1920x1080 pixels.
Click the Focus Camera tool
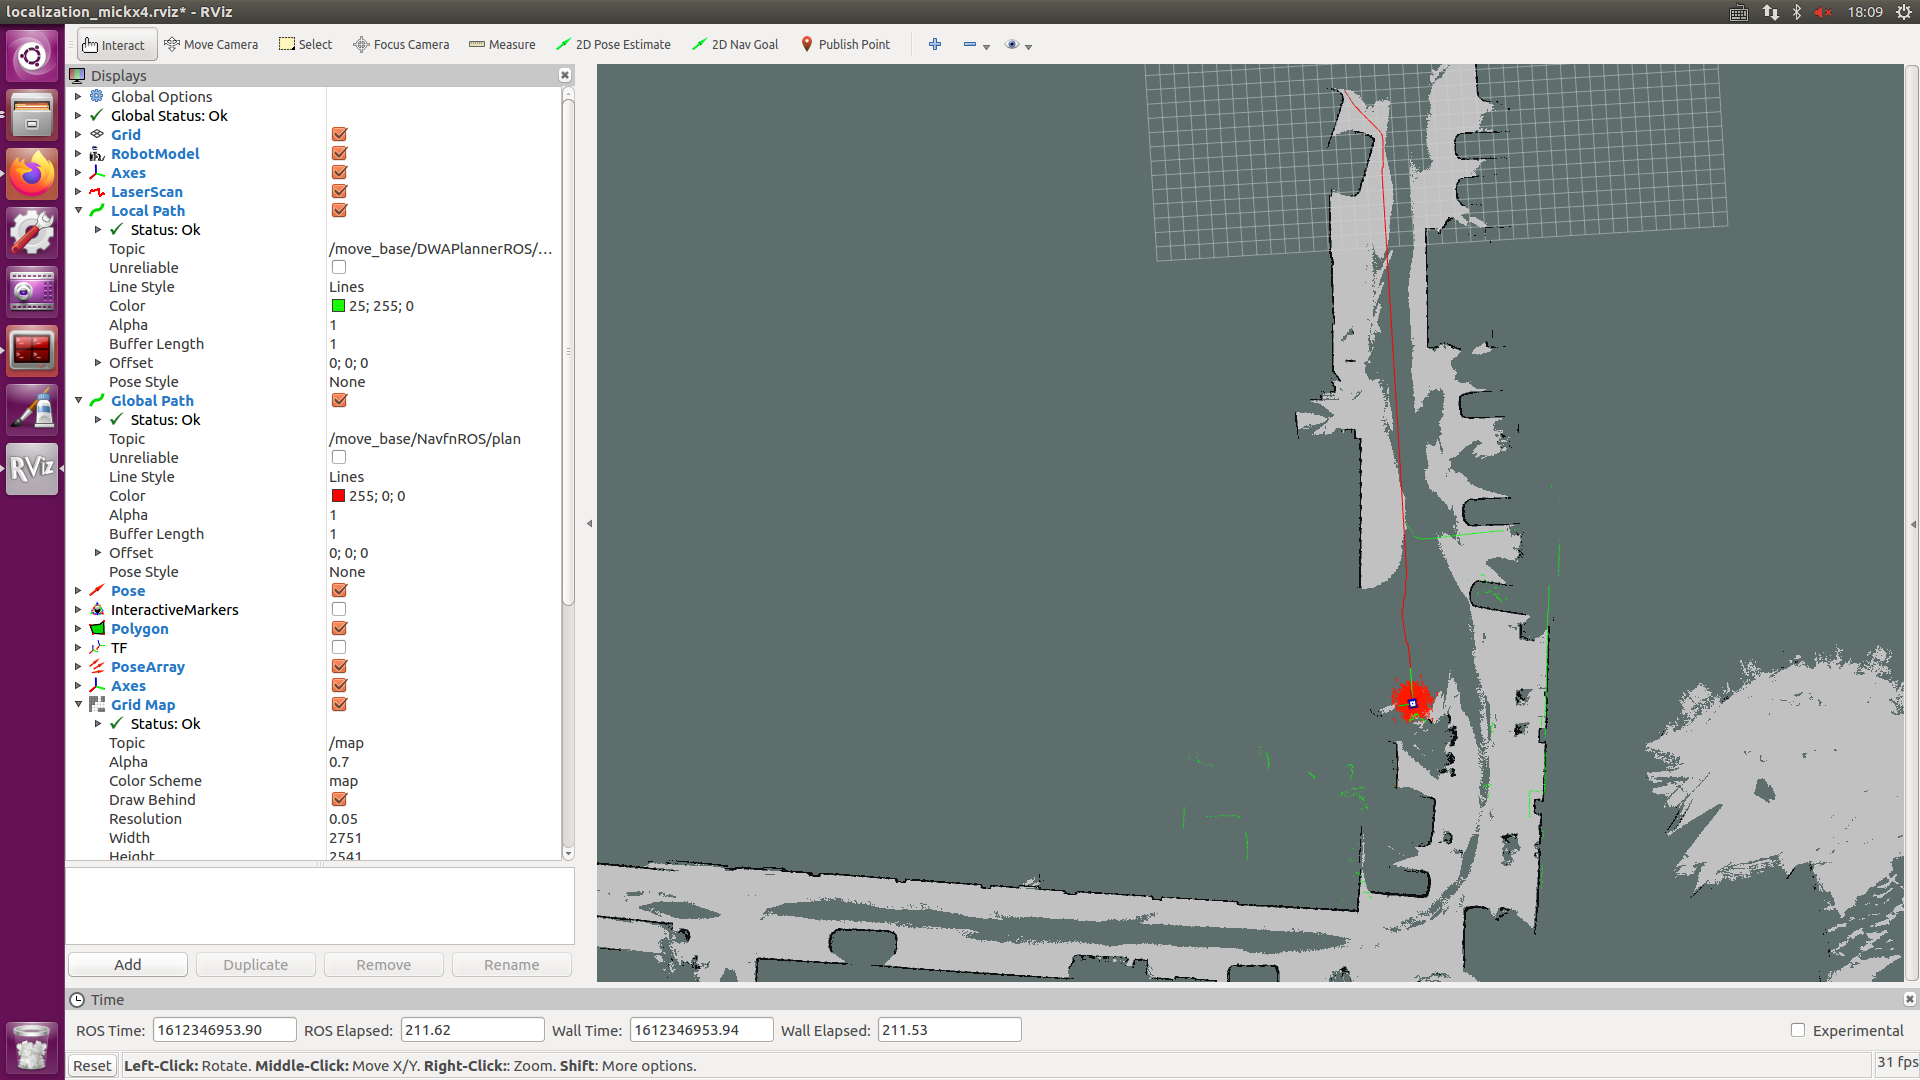[x=401, y=45]
